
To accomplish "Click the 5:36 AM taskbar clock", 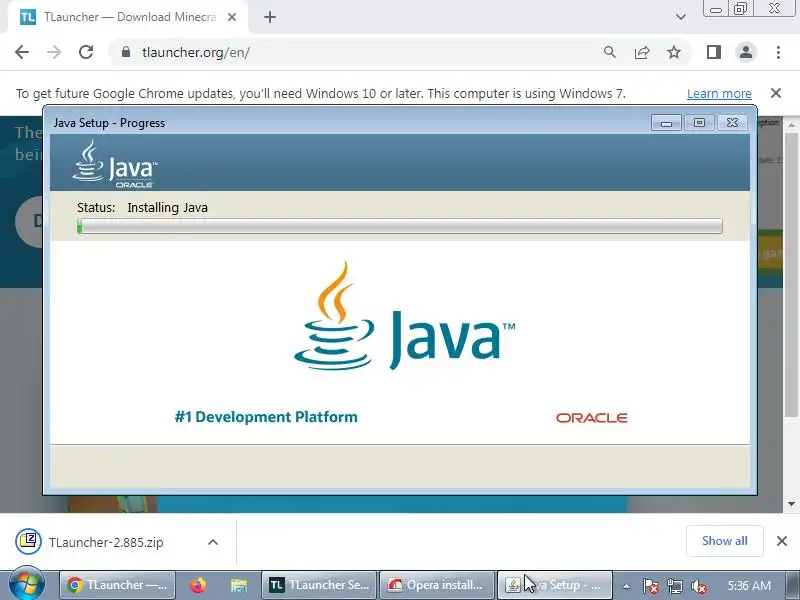I will (x=749, y=586).
